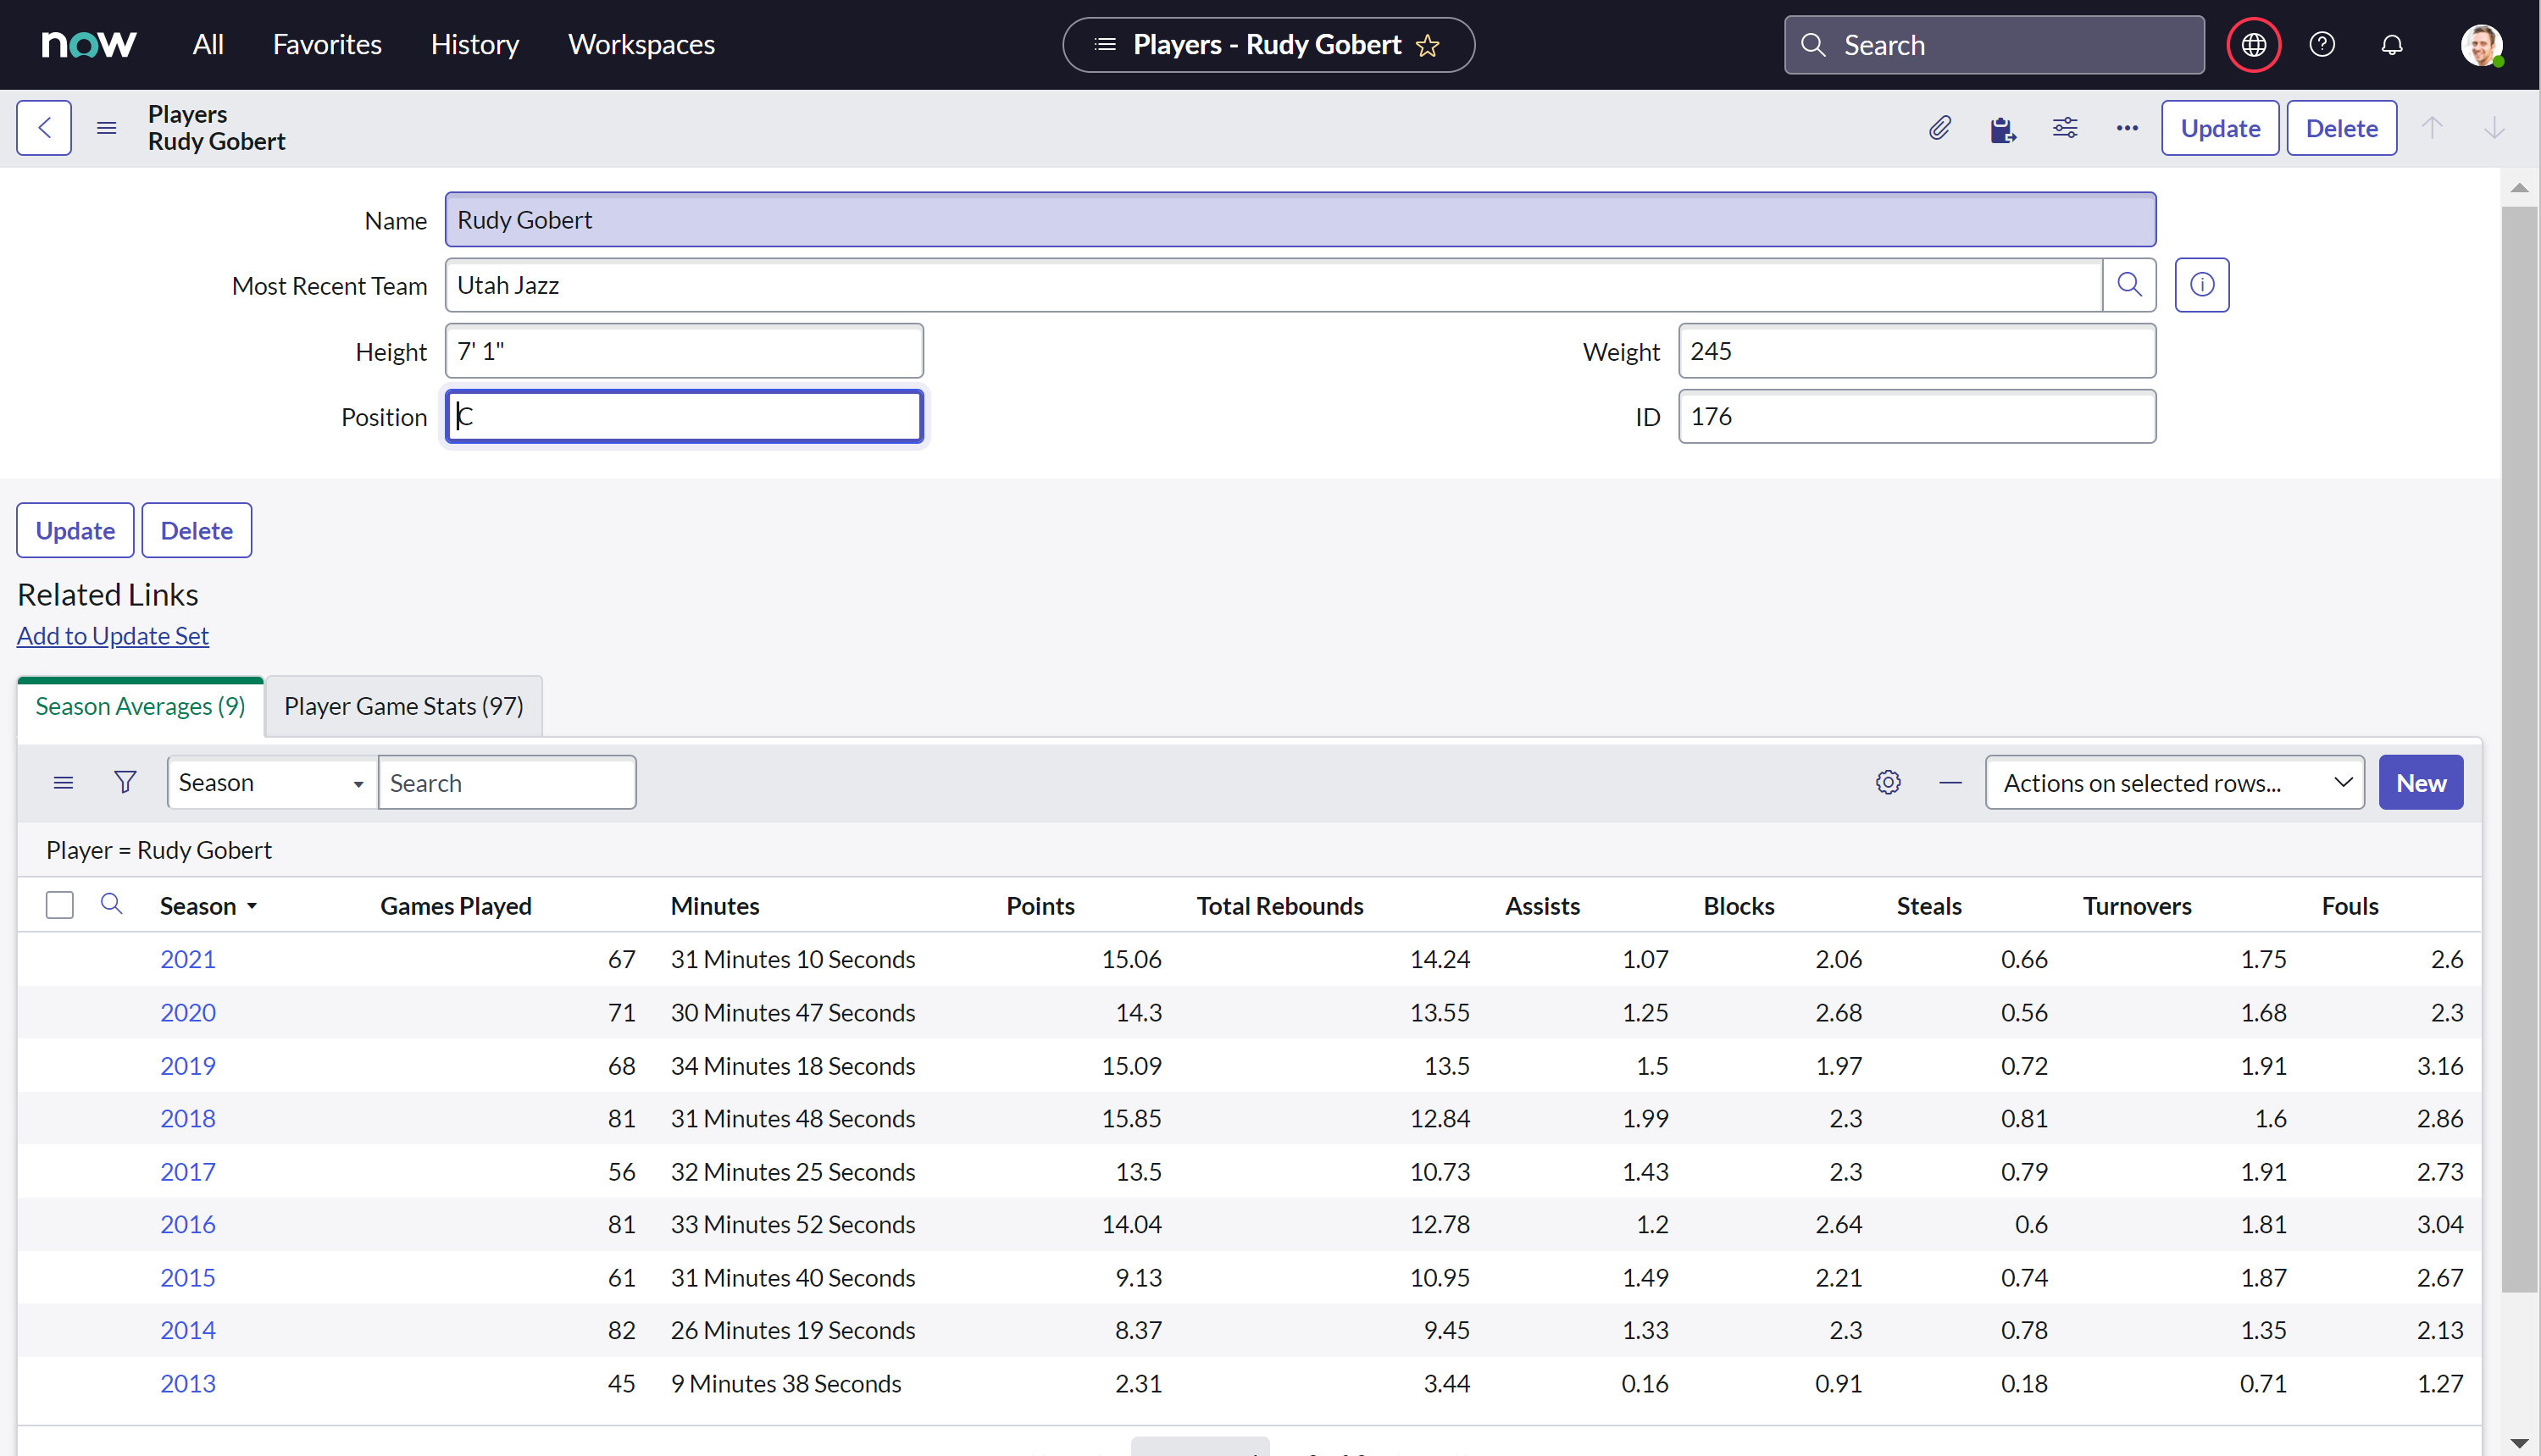
Task: Open the 2016 season record
Action: [188, 1224]
